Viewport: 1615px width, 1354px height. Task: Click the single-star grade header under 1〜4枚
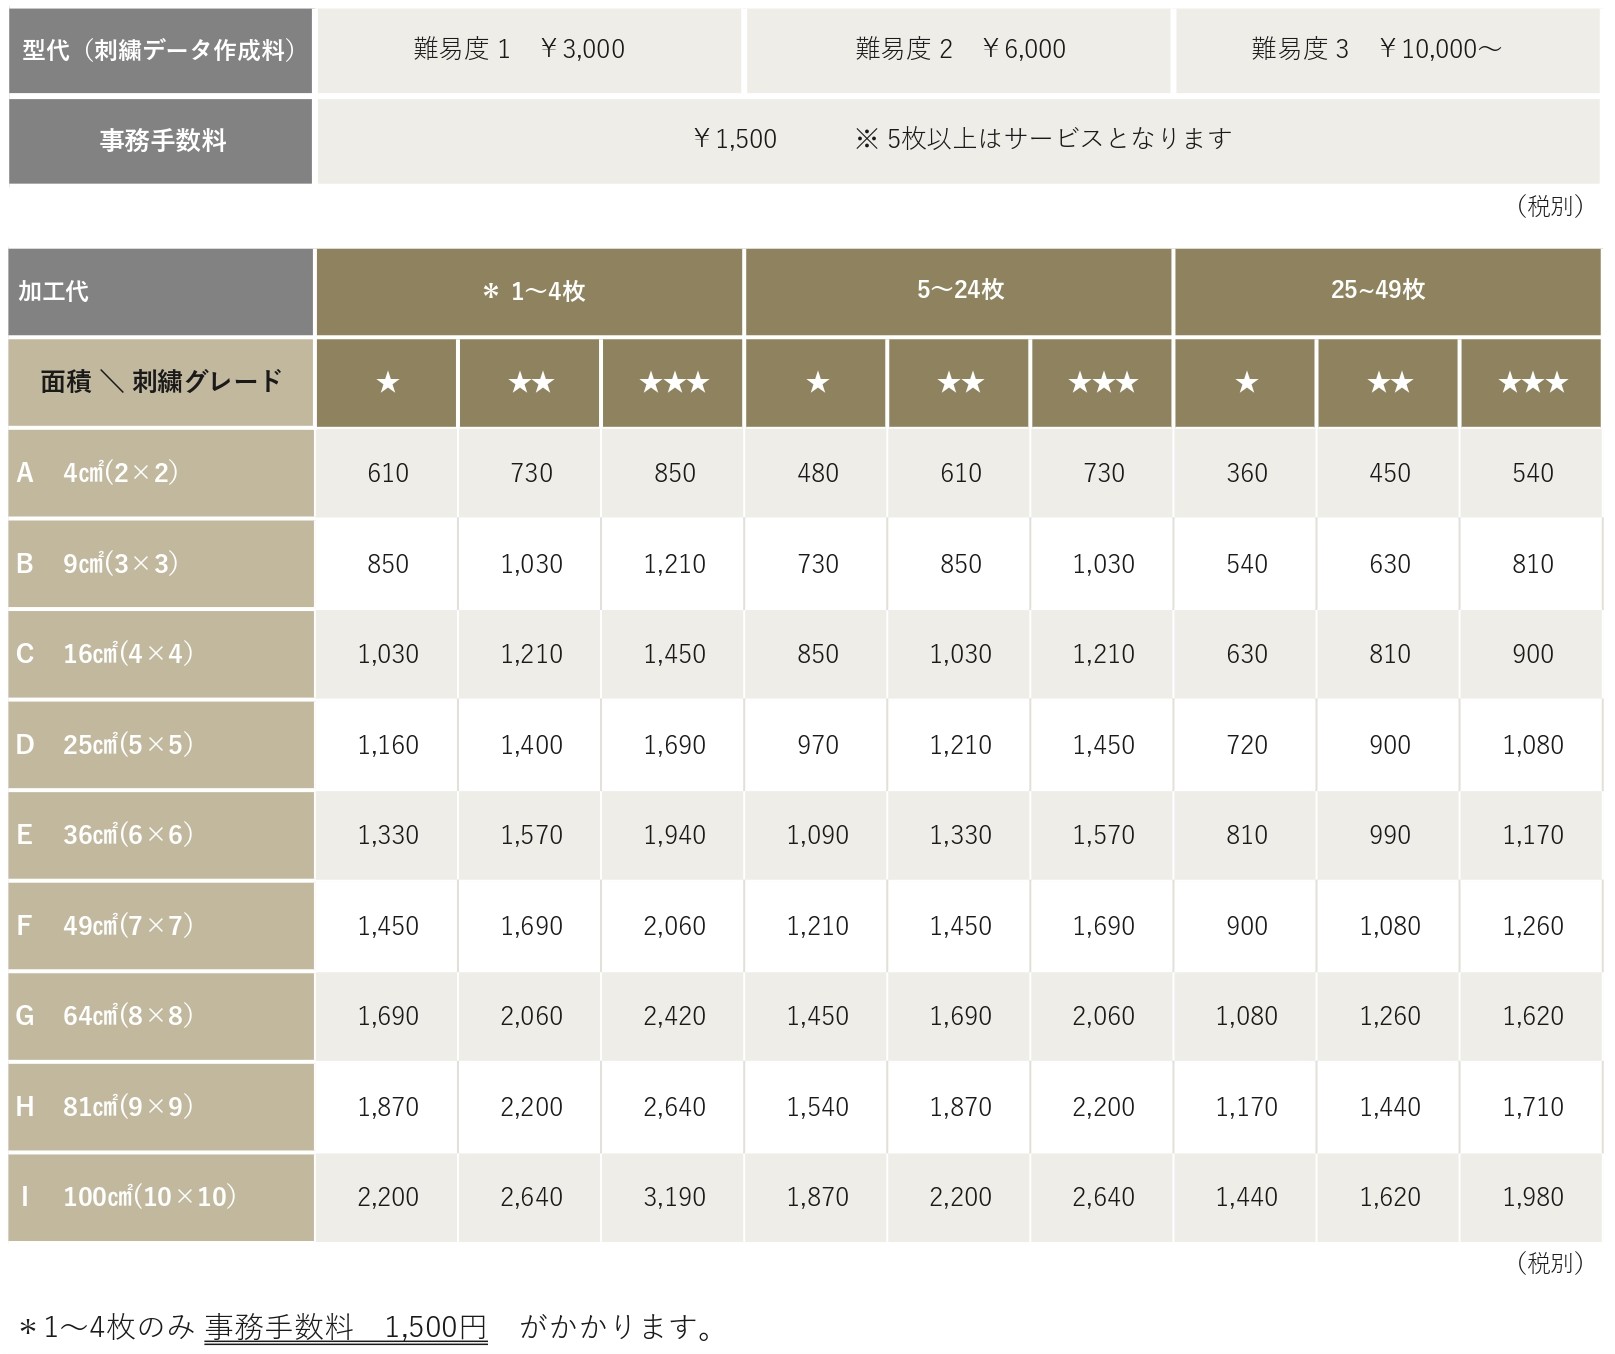coord(387,383)
